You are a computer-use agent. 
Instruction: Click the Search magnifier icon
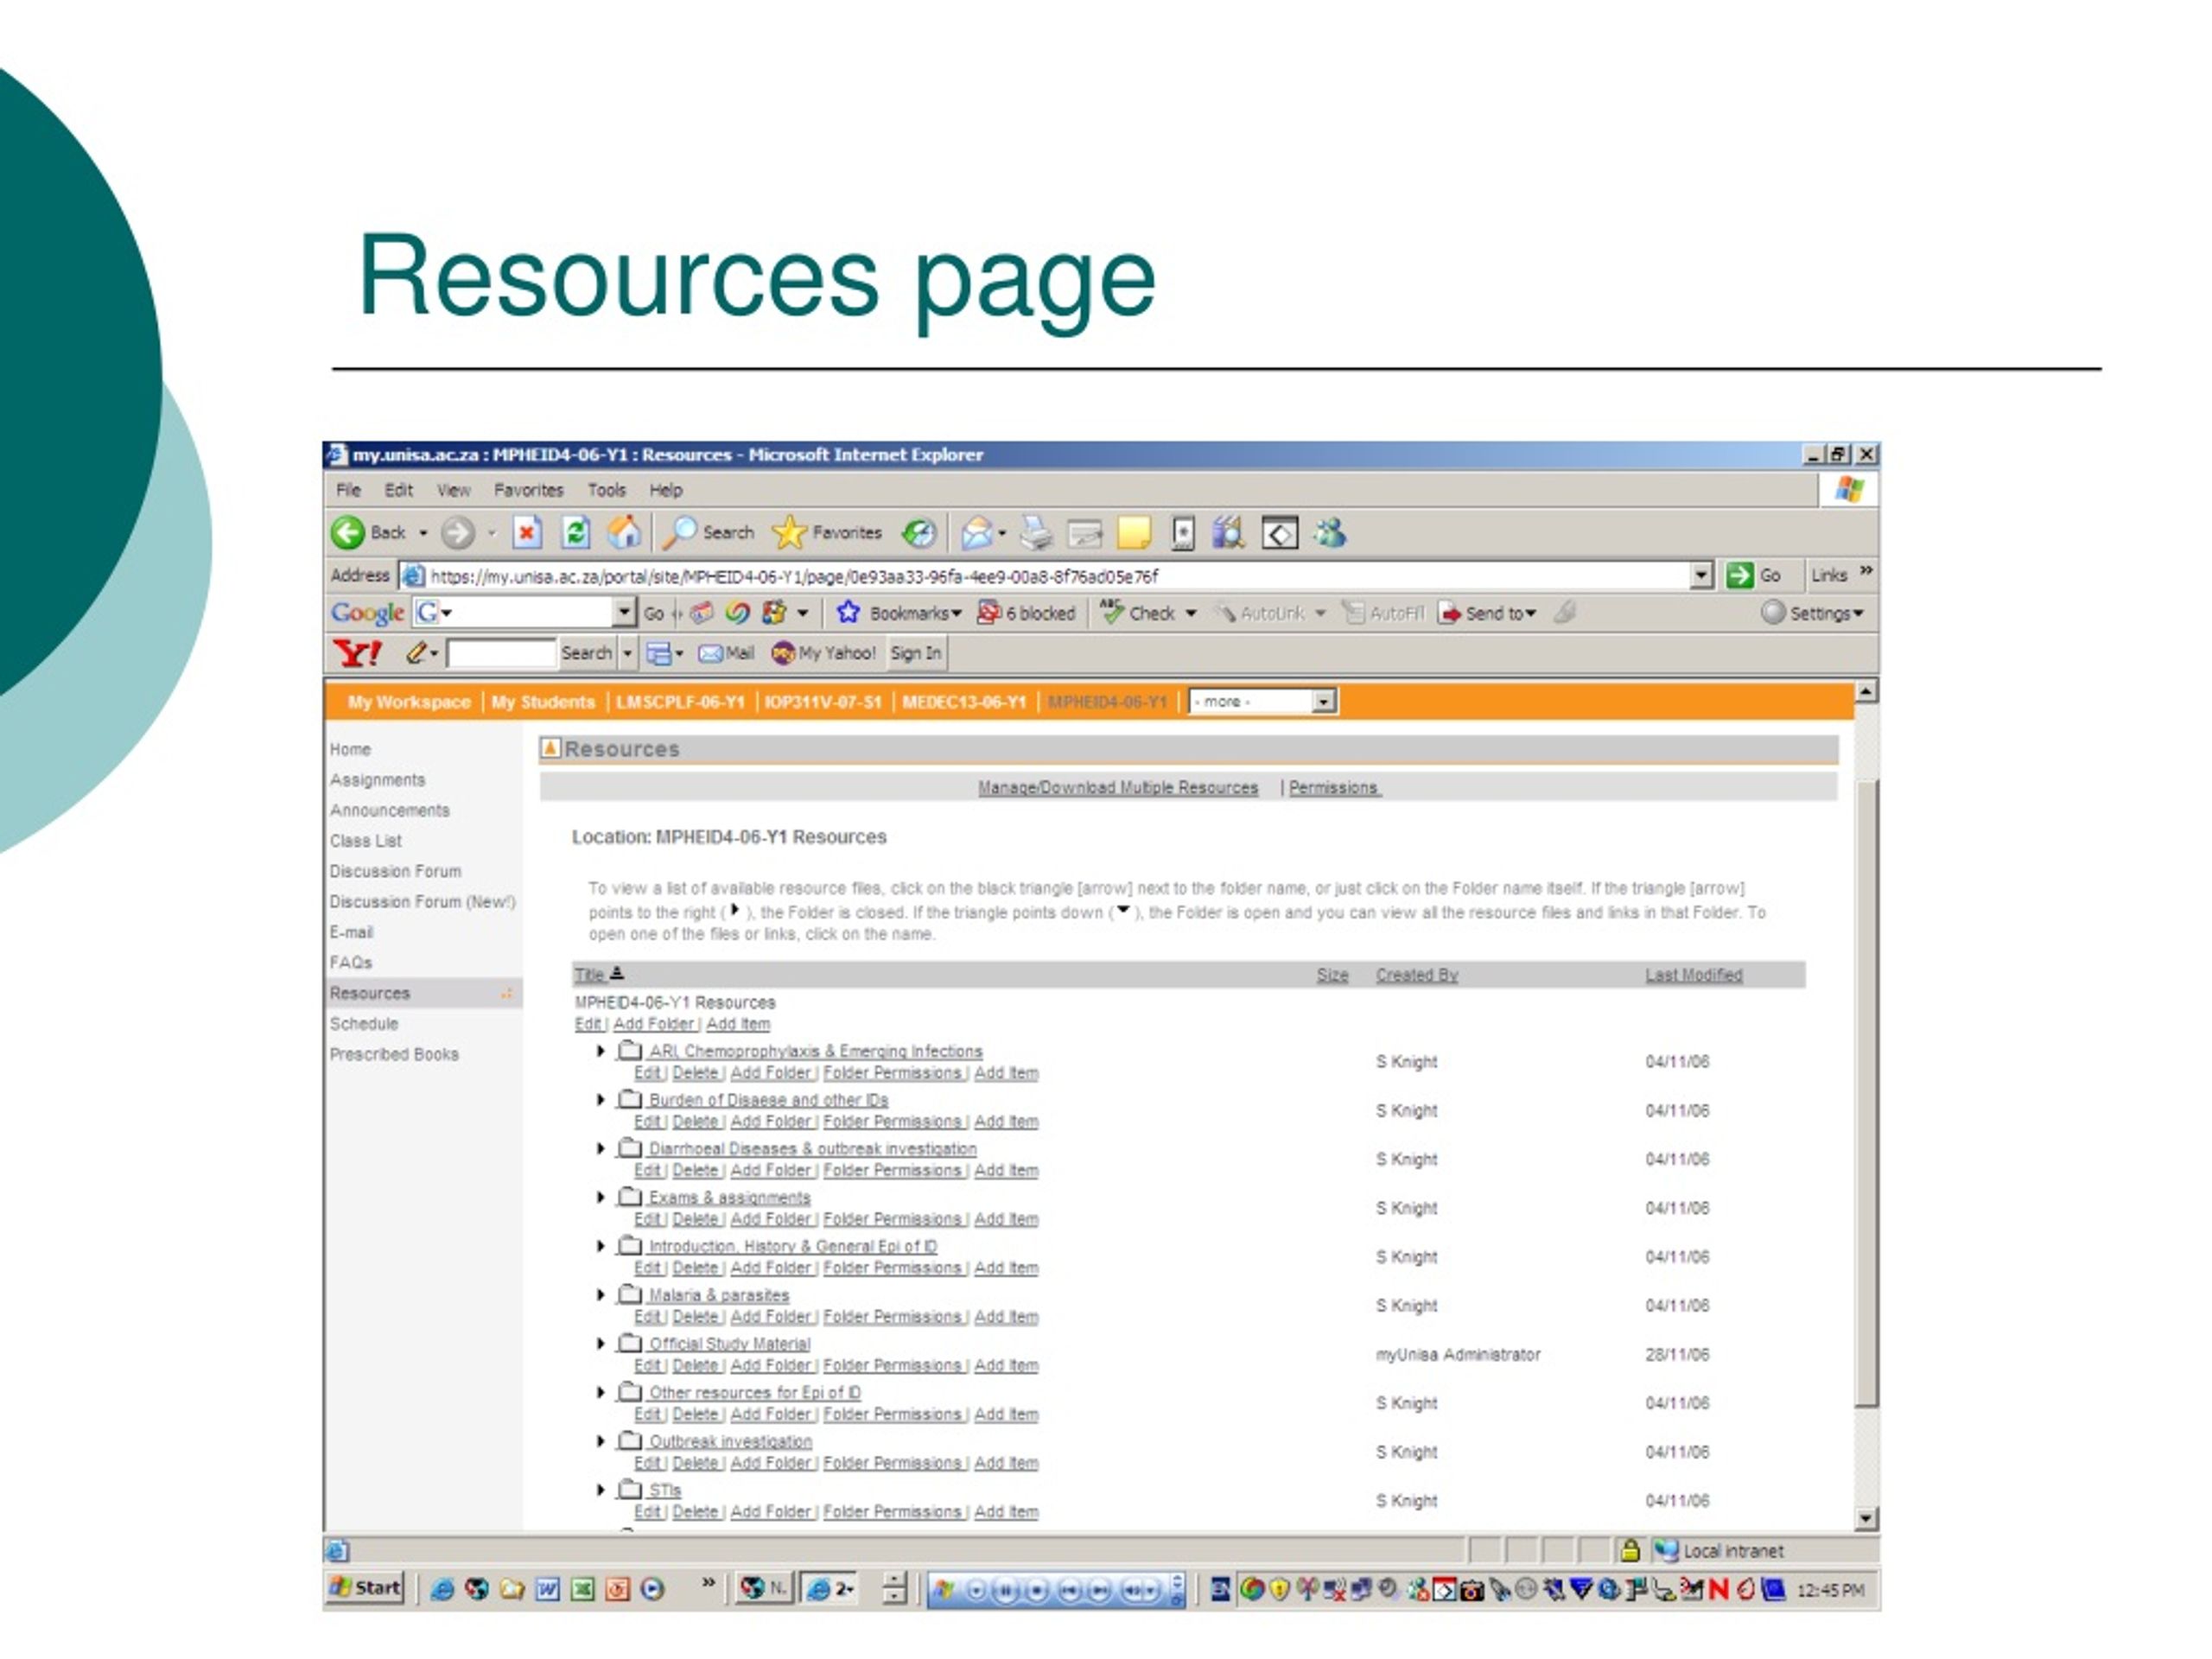680,532
